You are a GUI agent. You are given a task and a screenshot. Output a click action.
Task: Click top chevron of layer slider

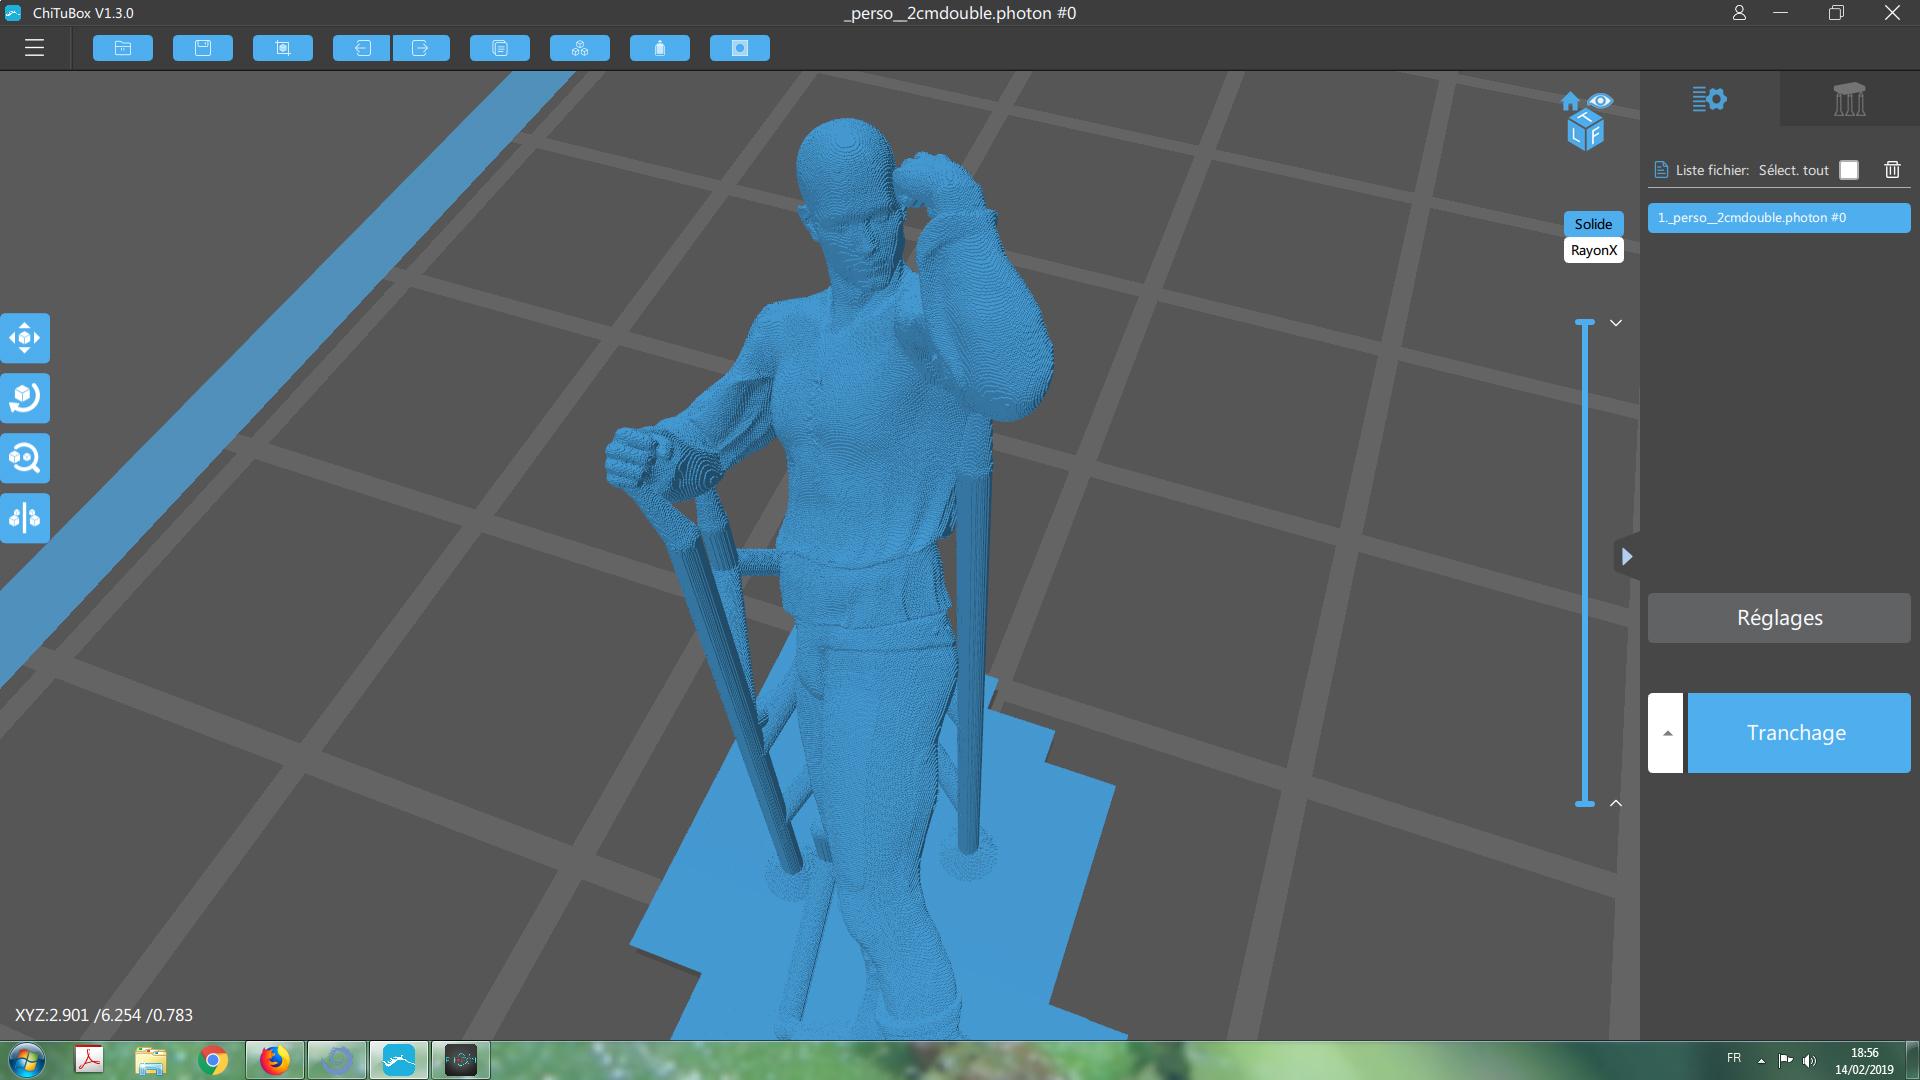tap(1615, 323)
